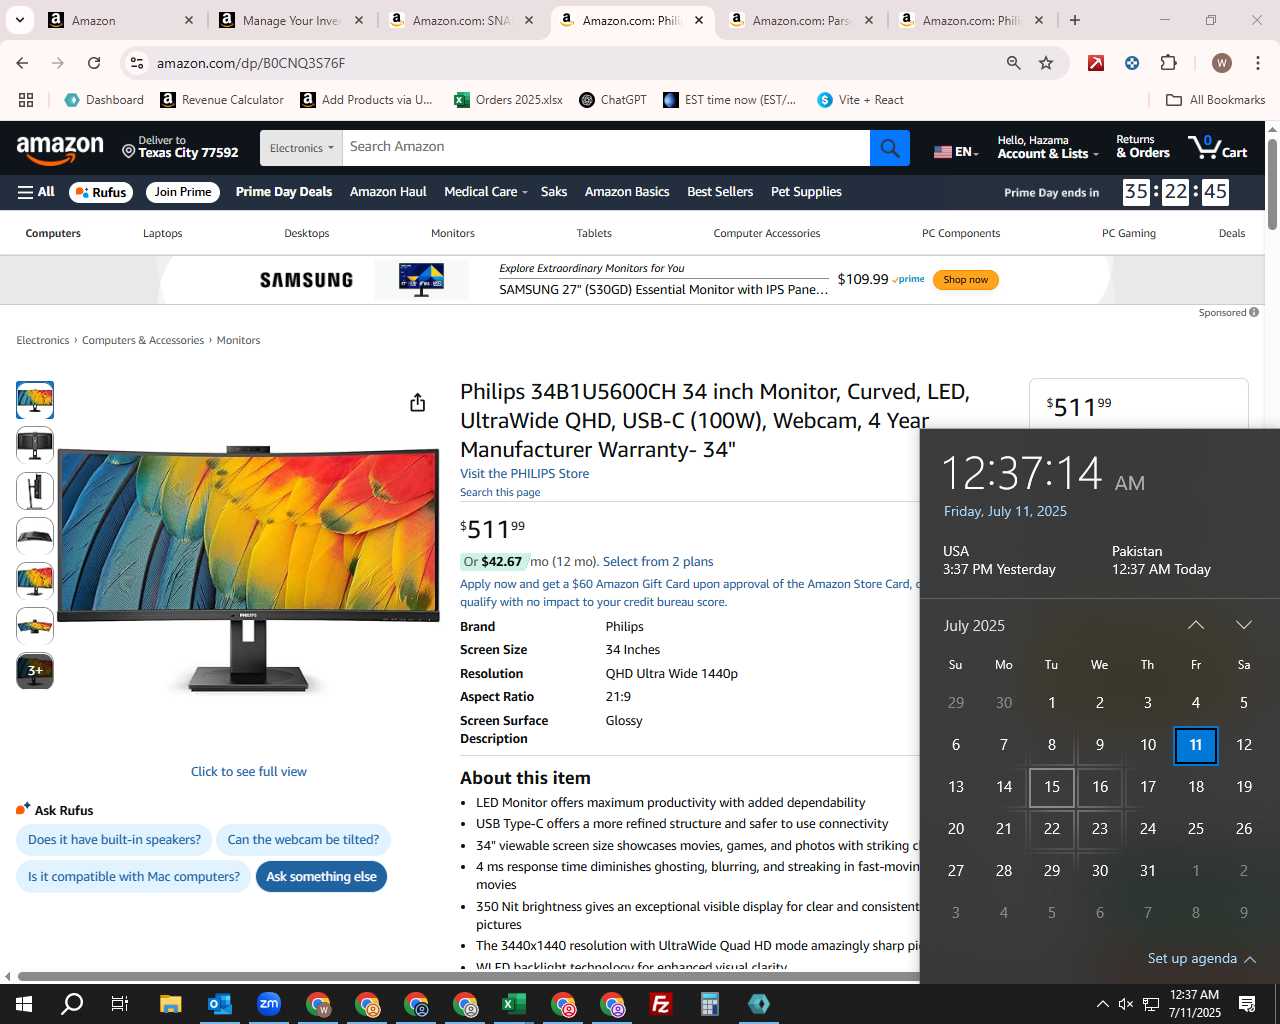Go to next month in calendar
Screen dimensions: 1280x1024
[1244, 625]
